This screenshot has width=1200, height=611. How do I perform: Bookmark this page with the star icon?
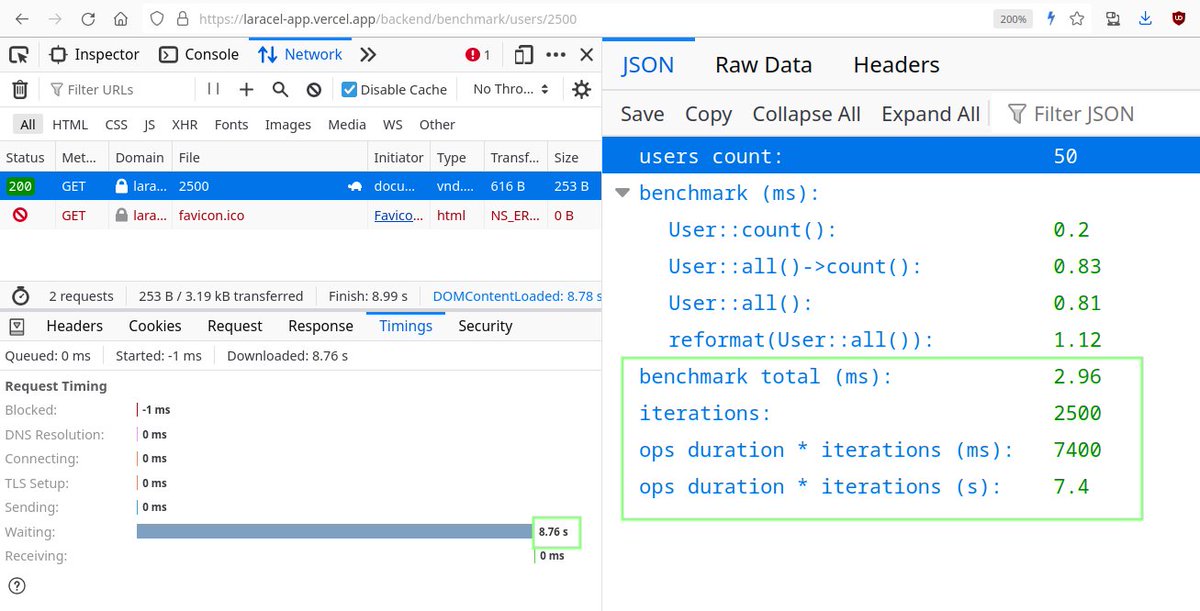[1077, 19]
